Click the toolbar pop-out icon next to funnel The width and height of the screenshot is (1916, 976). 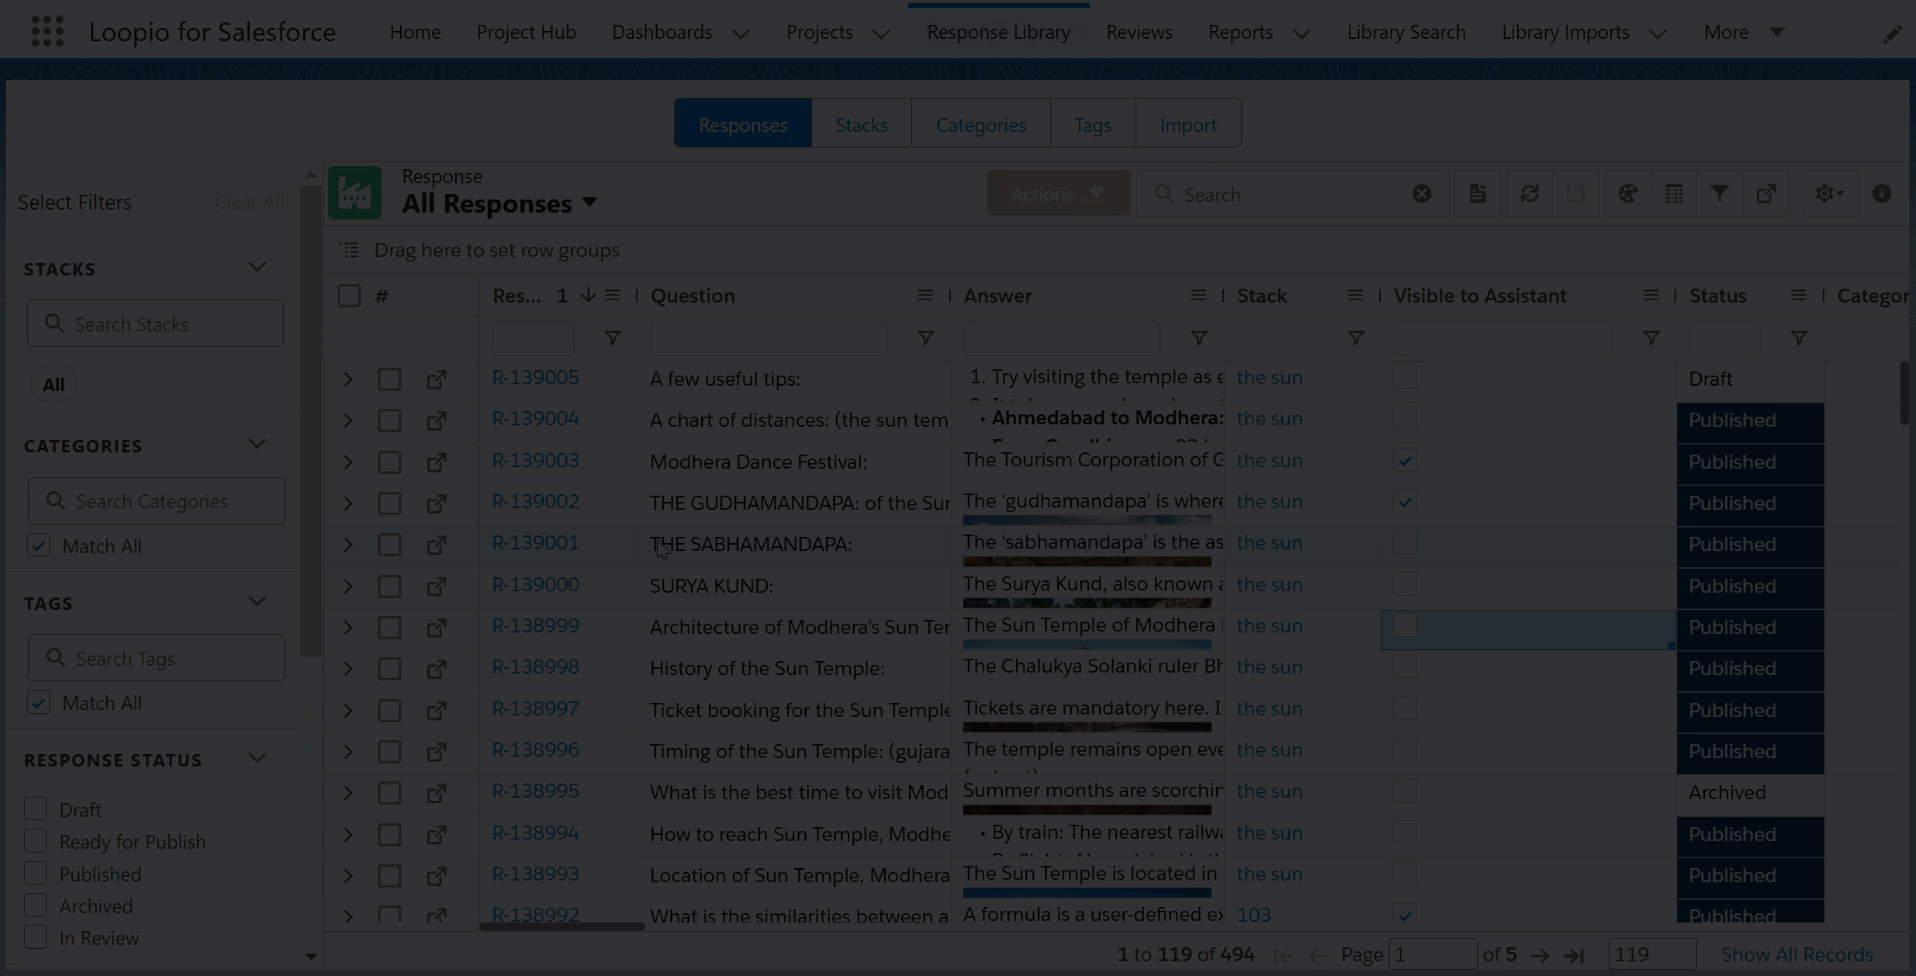point(1766,194)
